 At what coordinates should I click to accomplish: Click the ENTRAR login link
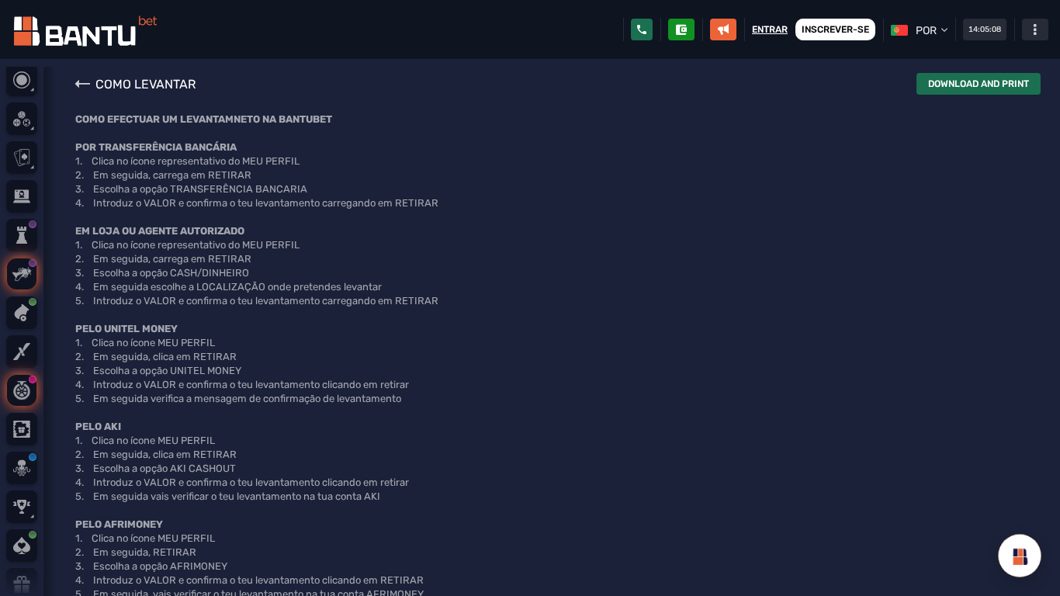[x=769, y=30]
